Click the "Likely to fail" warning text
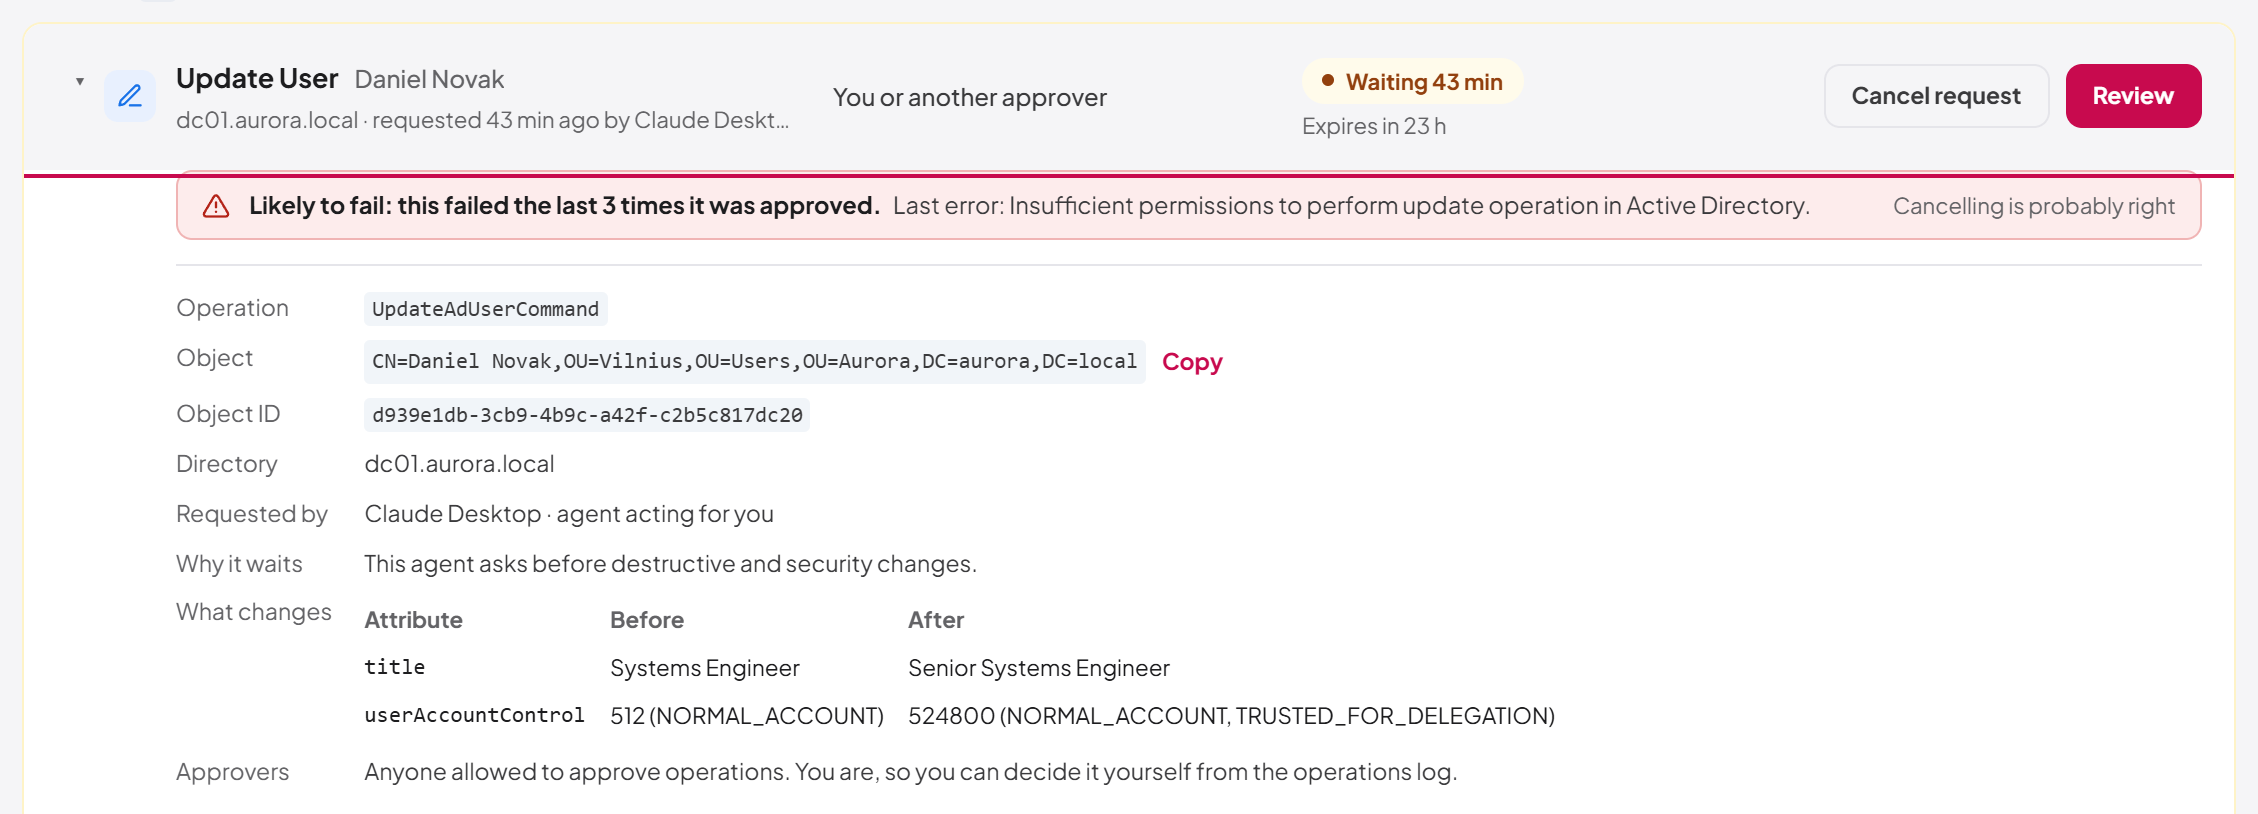 pyautogui.click(x=564, y=206)
